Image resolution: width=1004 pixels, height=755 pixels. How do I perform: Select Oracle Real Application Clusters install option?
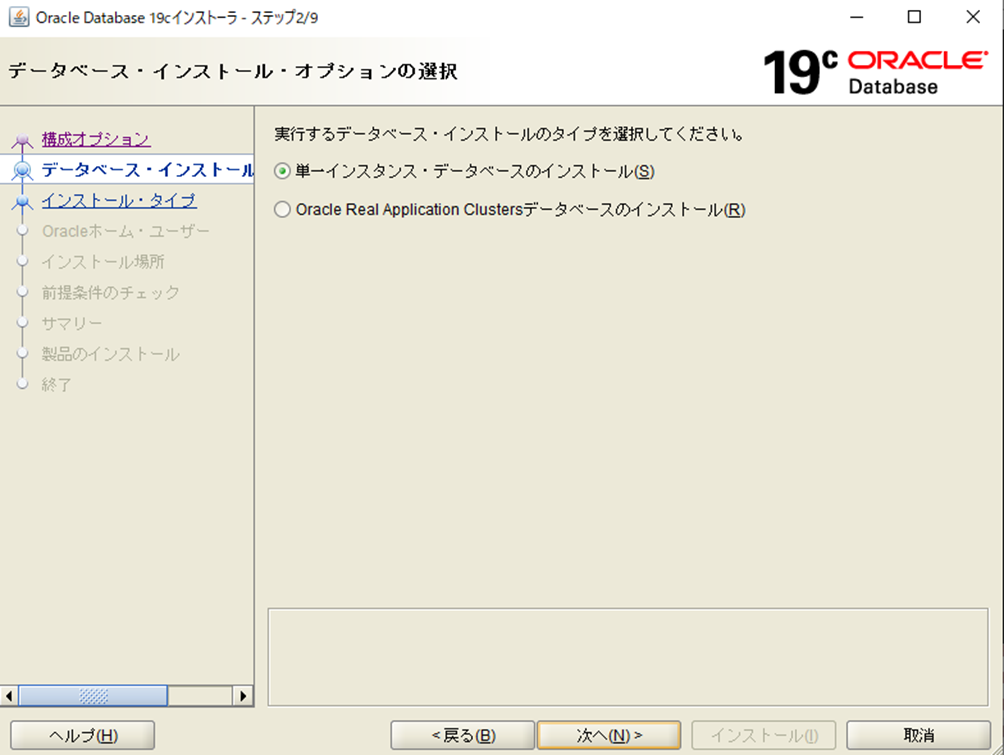pyautogui.click(x=282, y=210)
